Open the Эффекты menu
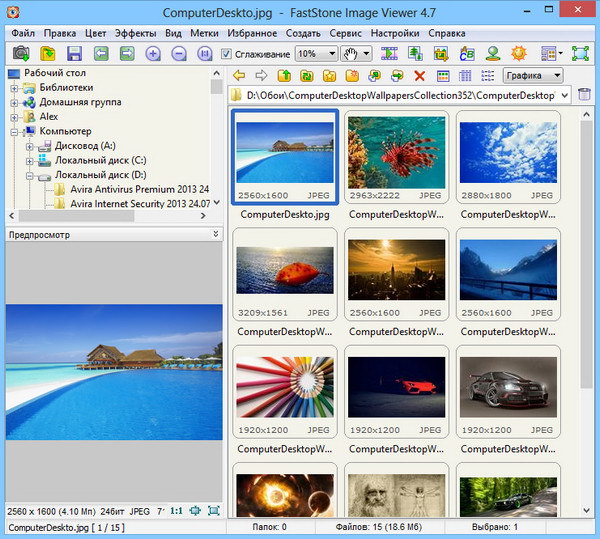This screenshot has height=539, width=600. [x=135, y=33]
